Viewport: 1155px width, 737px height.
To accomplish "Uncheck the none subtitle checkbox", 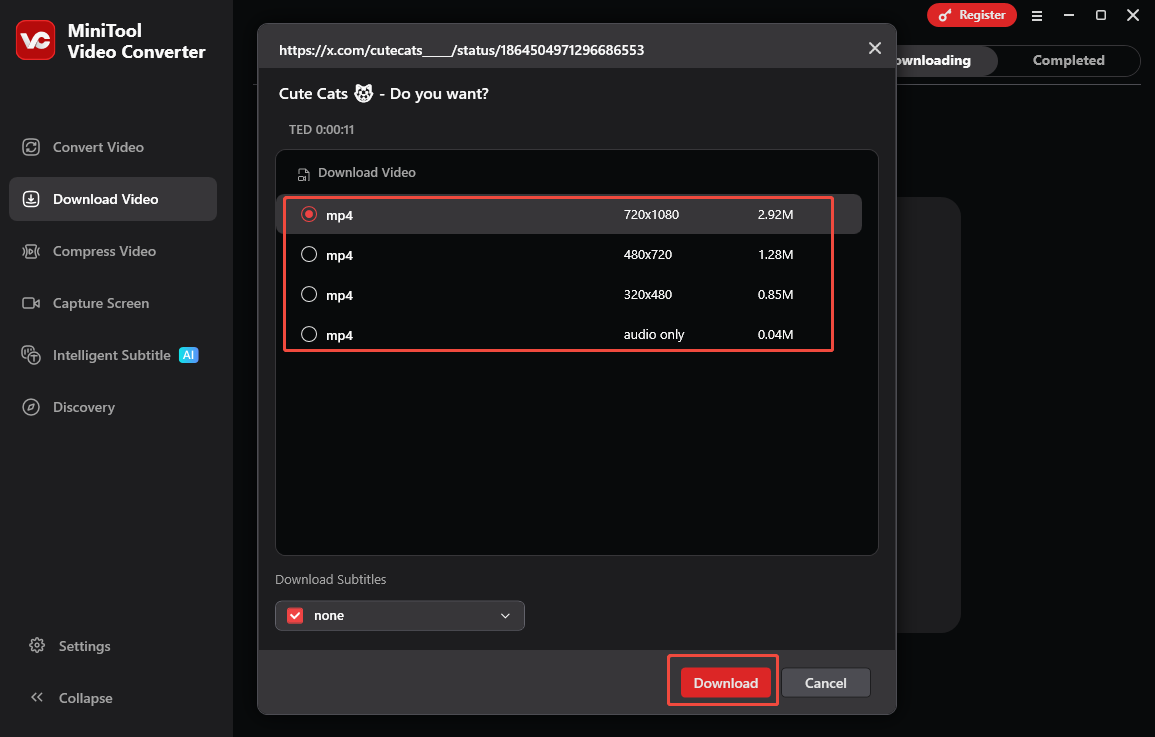I will [x=295, y=615].
